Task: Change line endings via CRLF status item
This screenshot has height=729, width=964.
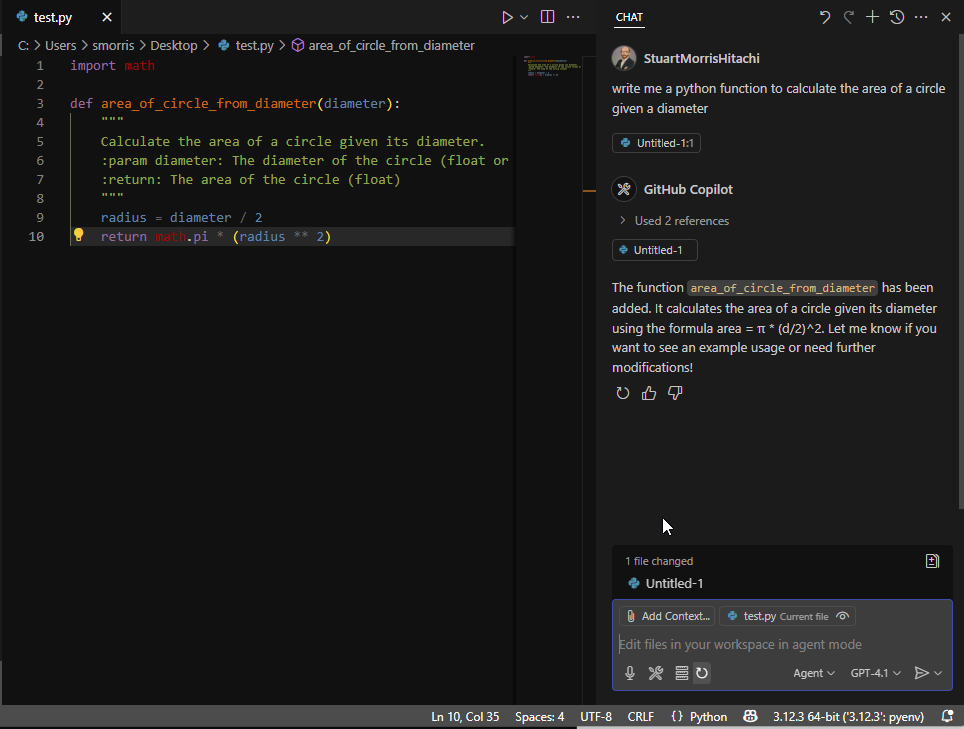Action: coord(641,717)
